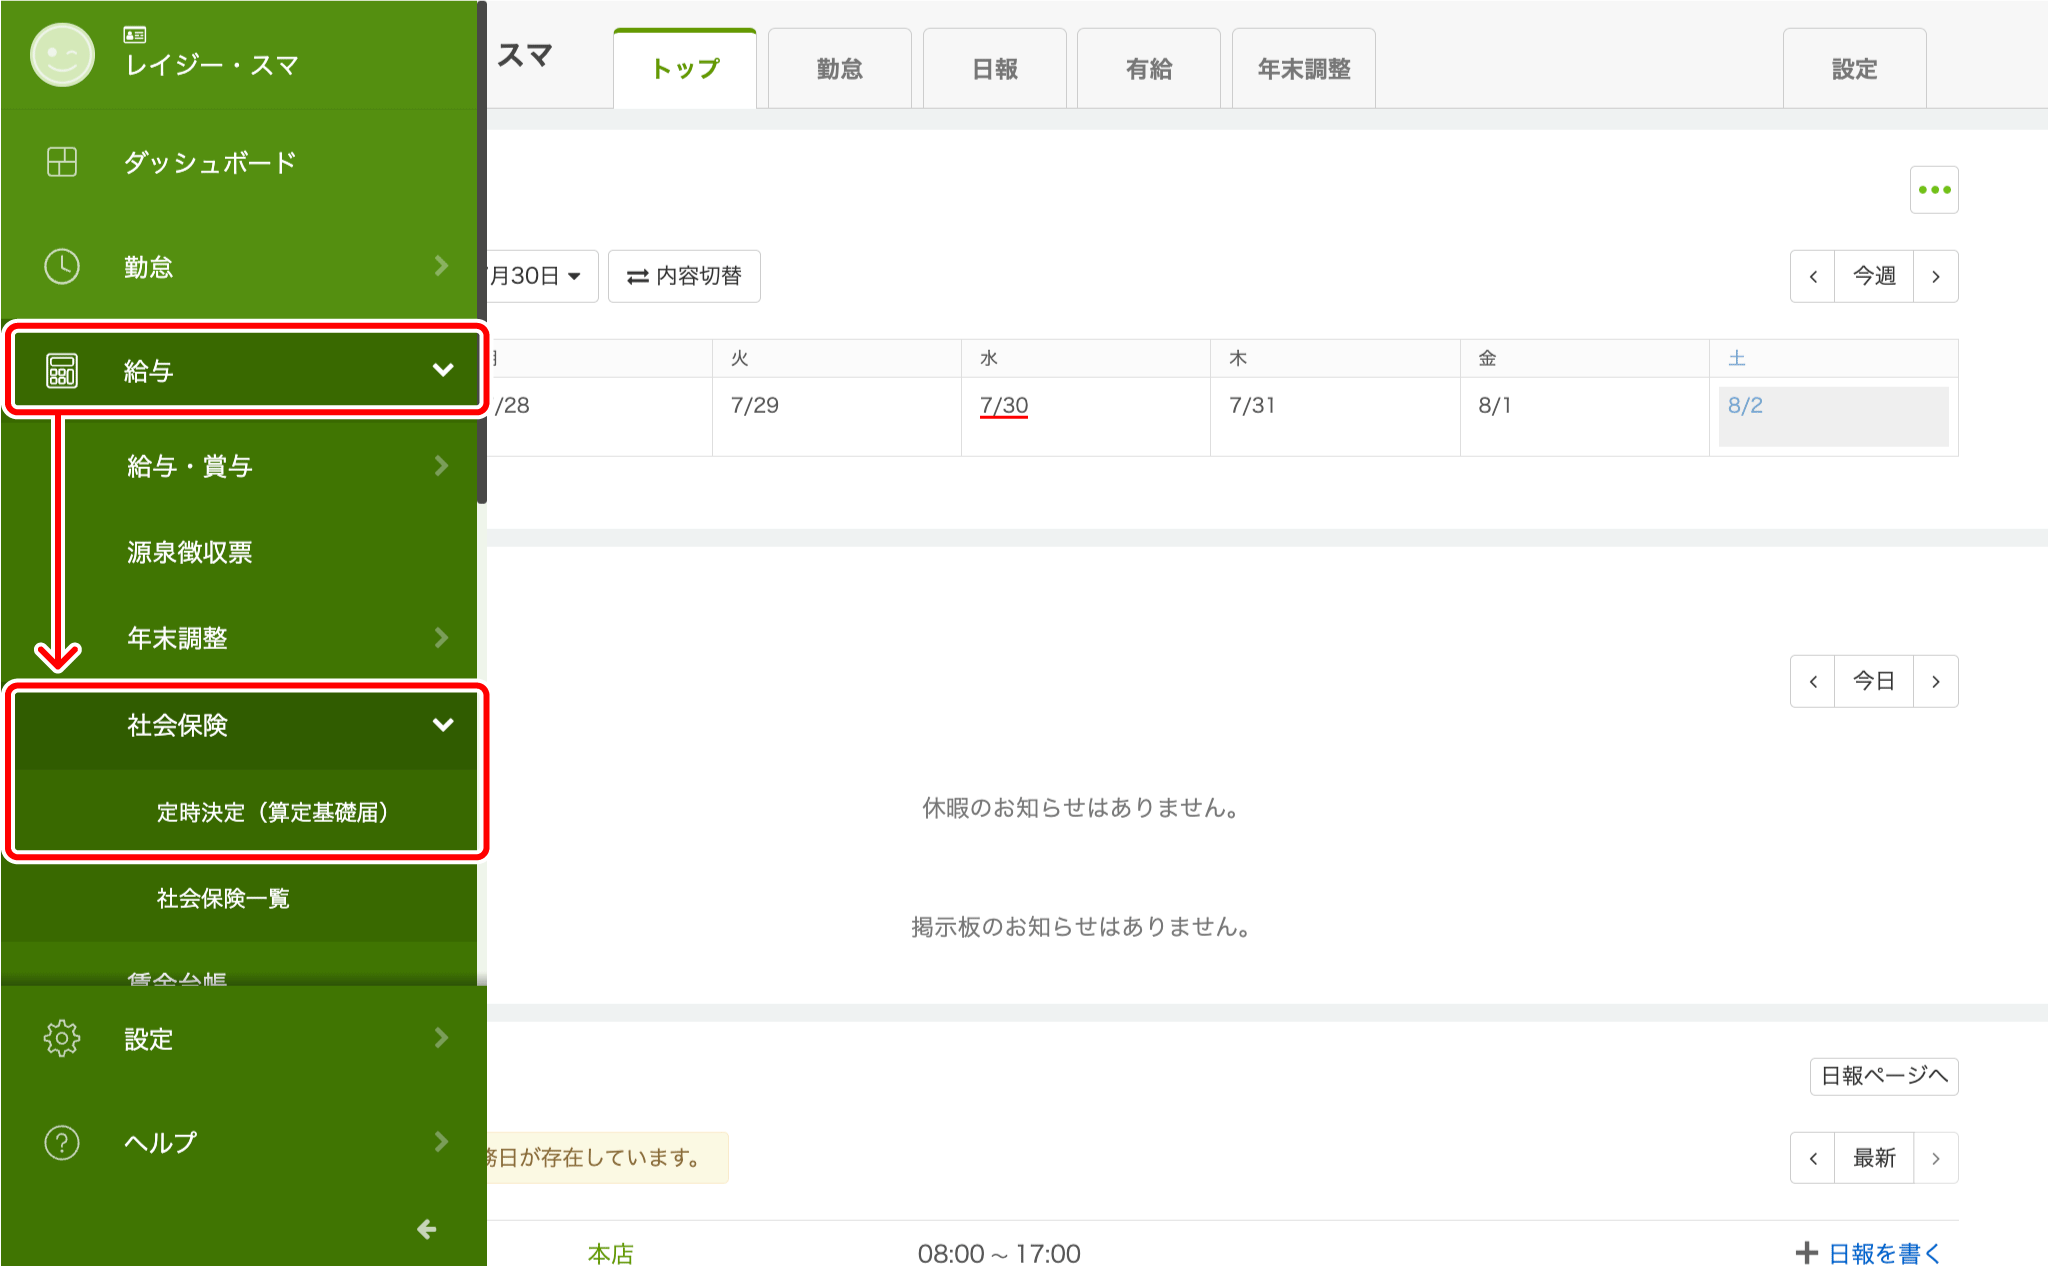
Task: Select 定時決定（算定基礎届）menu item
Action: (272, 812)
